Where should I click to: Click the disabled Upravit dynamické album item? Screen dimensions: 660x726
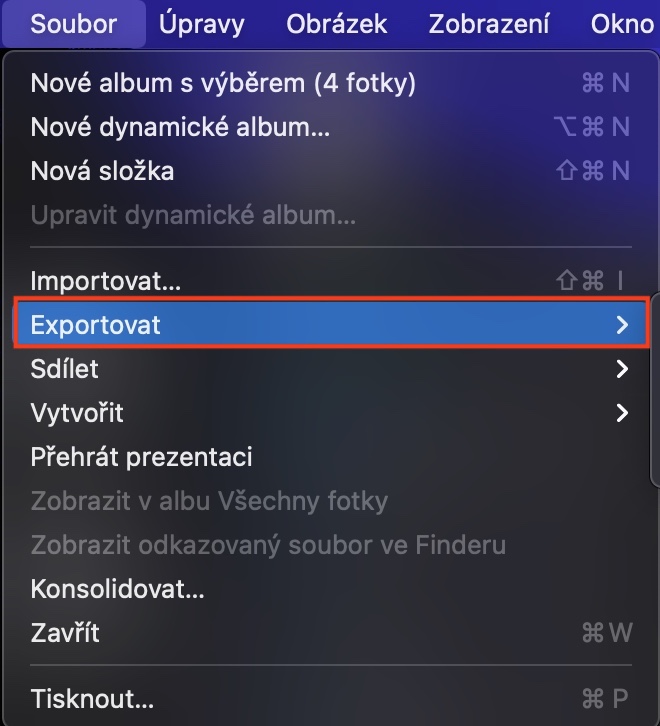(193, 215)
